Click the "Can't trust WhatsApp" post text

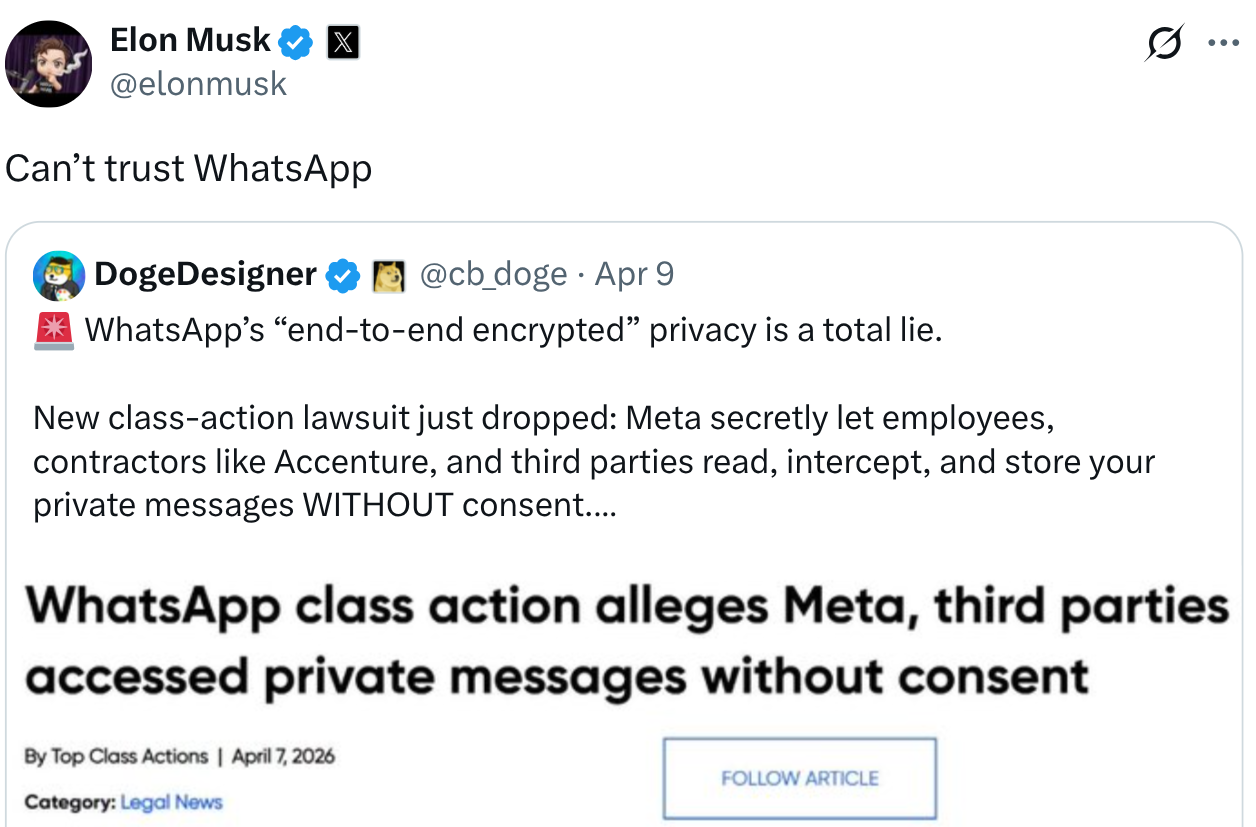point(189,168)
